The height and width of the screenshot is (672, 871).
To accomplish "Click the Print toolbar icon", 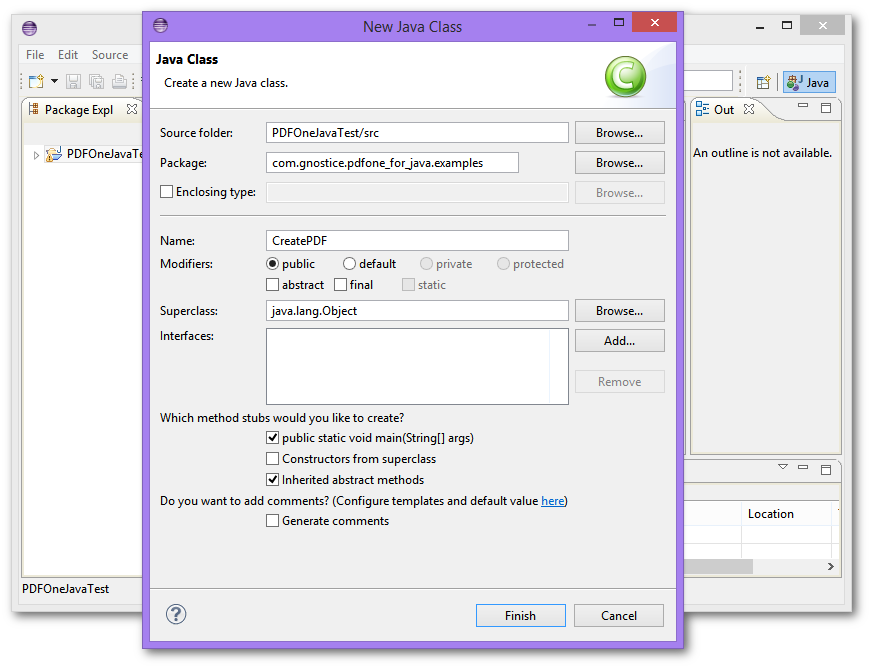I will point(119,82).
